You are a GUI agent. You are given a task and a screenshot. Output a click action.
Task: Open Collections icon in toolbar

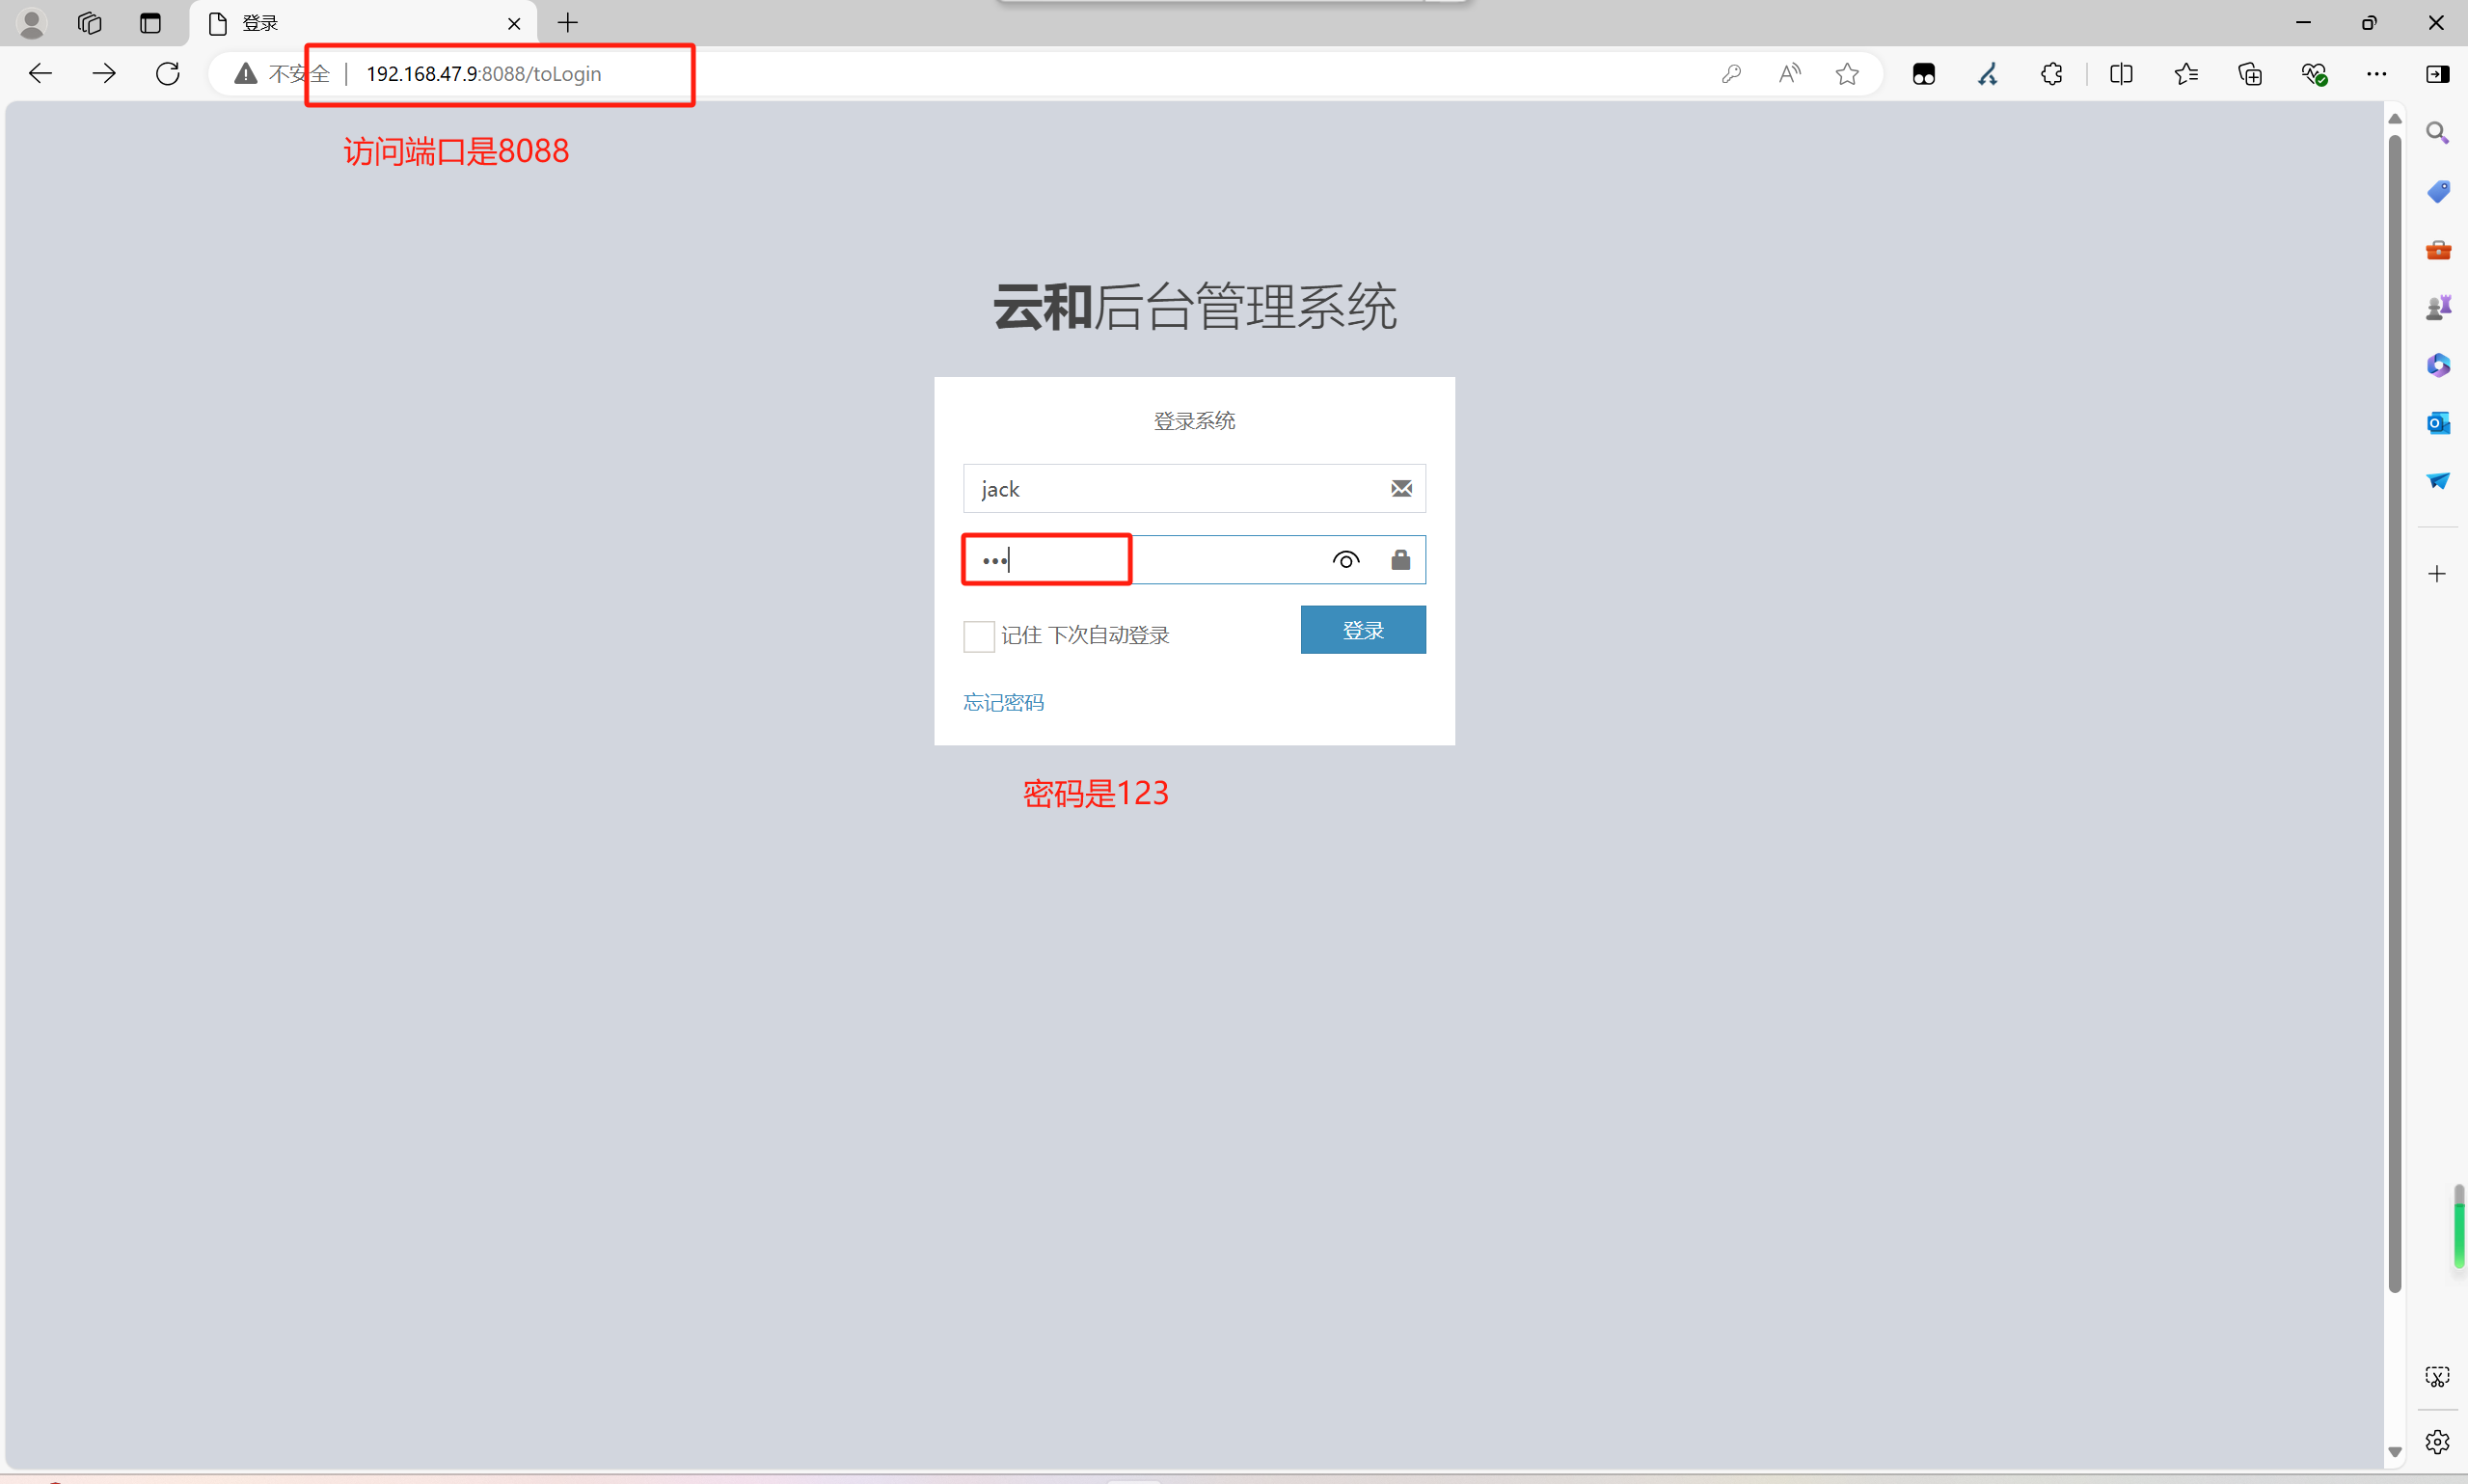[x=2249, y=74]
